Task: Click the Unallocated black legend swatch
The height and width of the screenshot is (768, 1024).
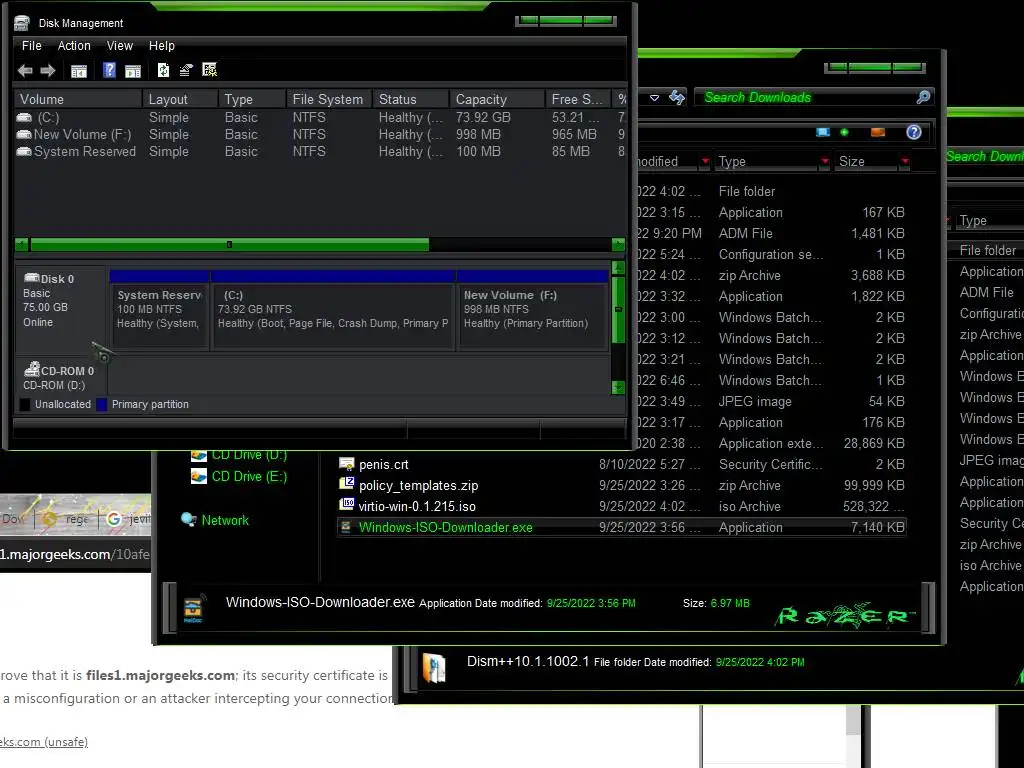Action: pyautogui.click(x=25, y=404)
